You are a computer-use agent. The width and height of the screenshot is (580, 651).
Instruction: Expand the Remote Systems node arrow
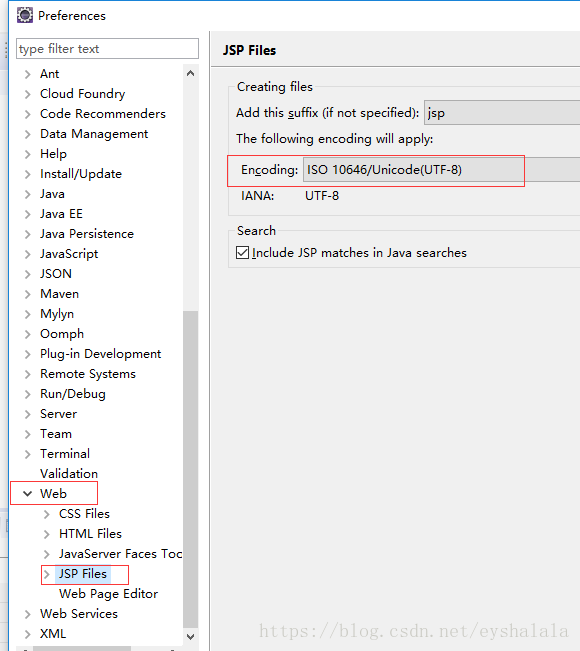point(27,374)
